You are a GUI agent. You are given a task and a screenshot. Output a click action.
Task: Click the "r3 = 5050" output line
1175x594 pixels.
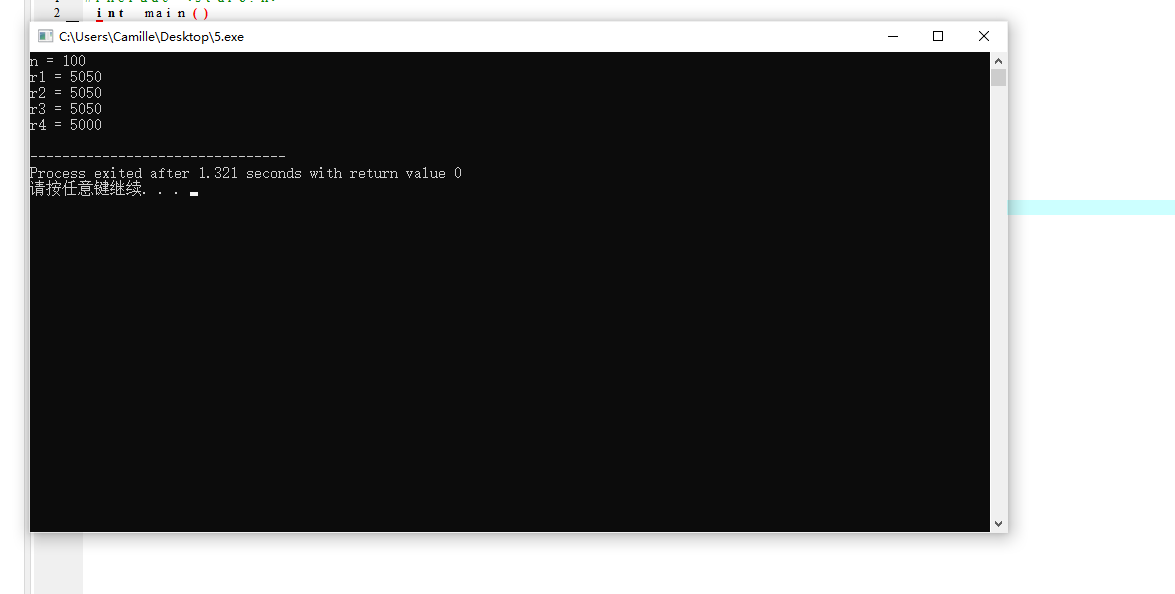(66, 109)
